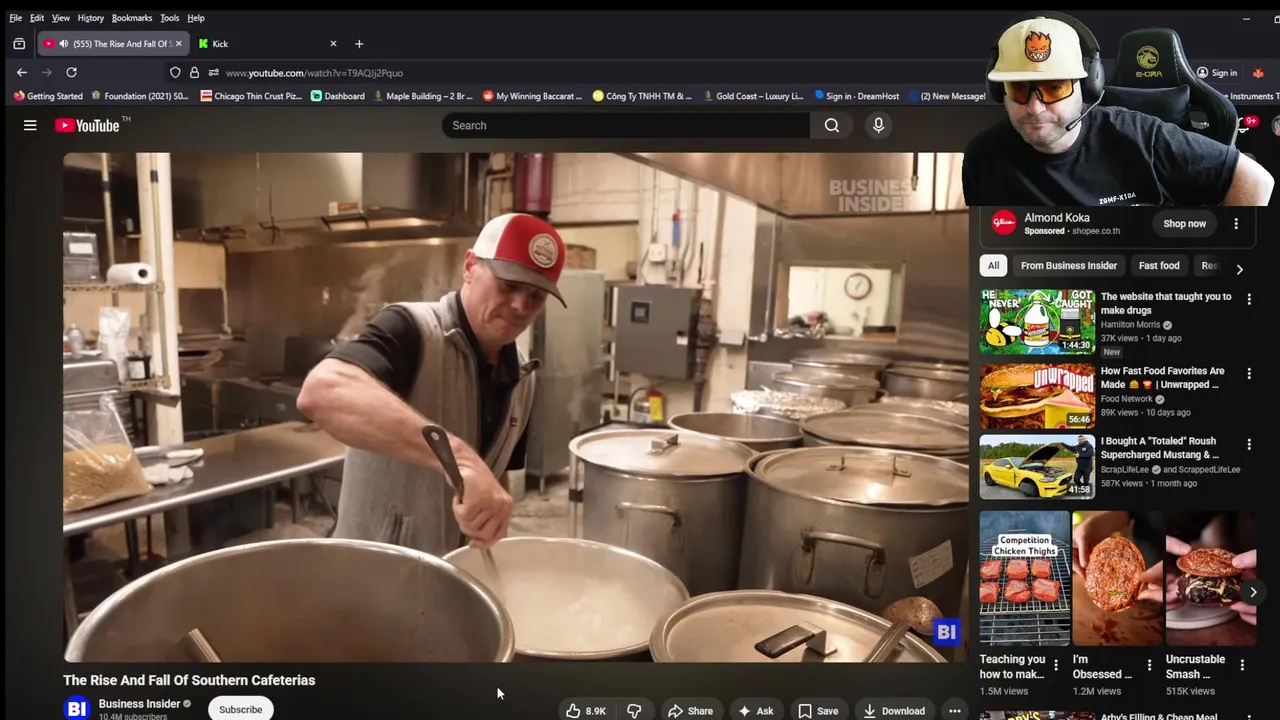Click Shop now on Almond Koka ad
Screen dimensions: 1280x720
(x=1184, y=224)
